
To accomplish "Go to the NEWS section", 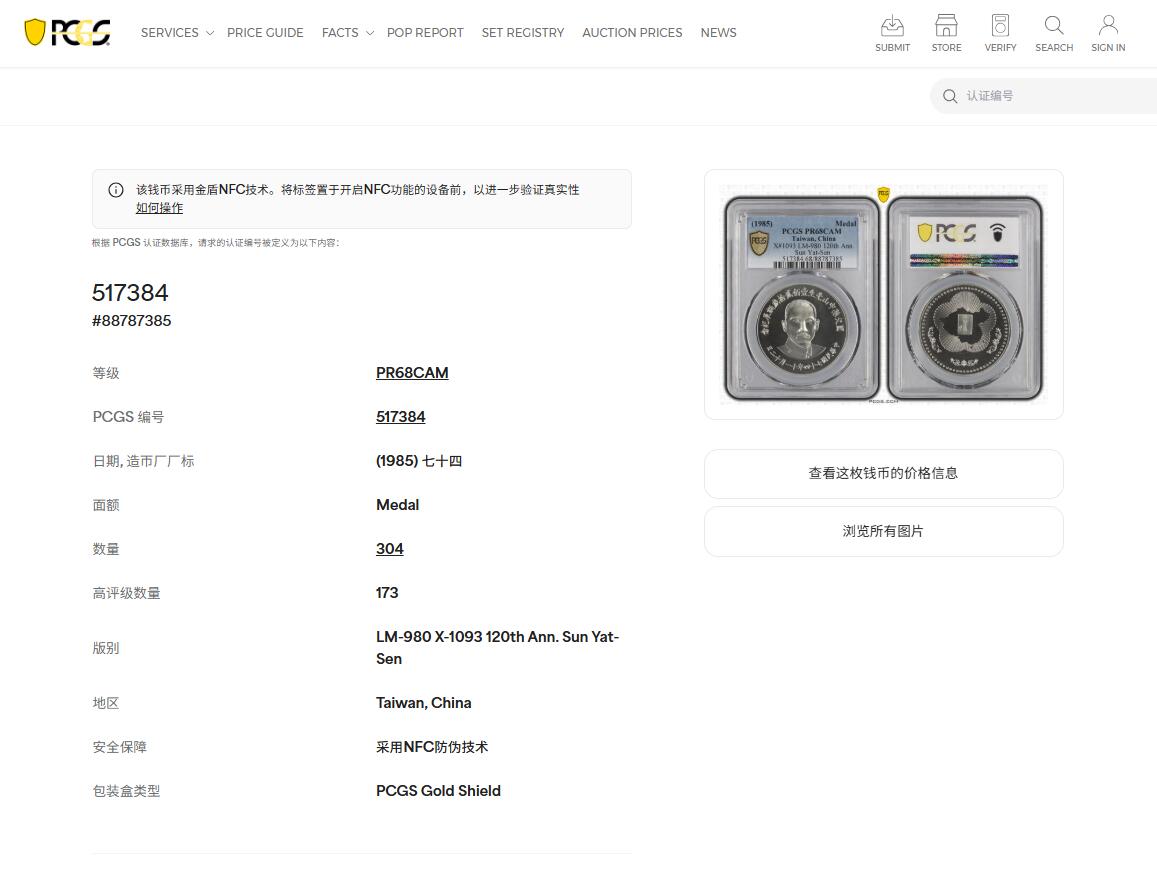I will tap(718, 32).
